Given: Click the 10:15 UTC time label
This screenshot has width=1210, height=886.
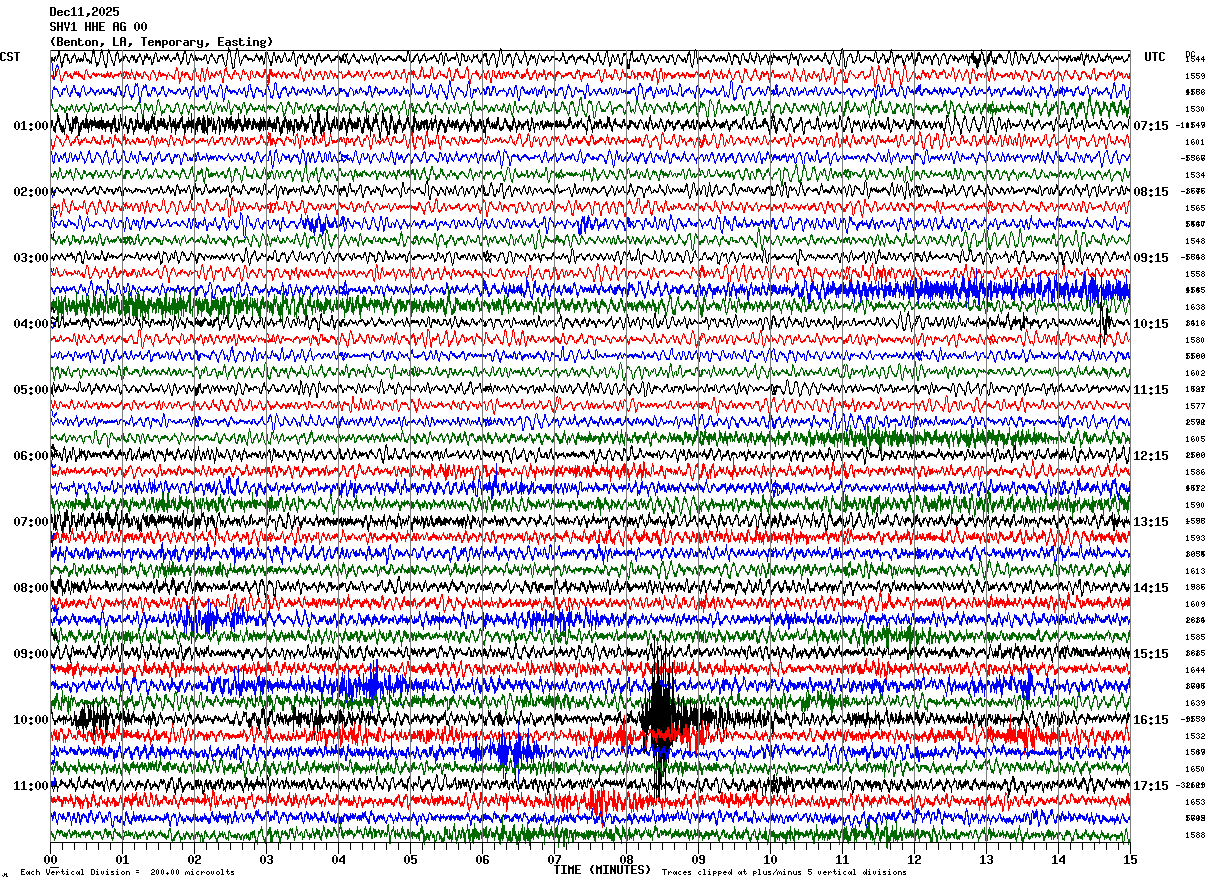Looking at the screenshot, I should [1151, 324].
